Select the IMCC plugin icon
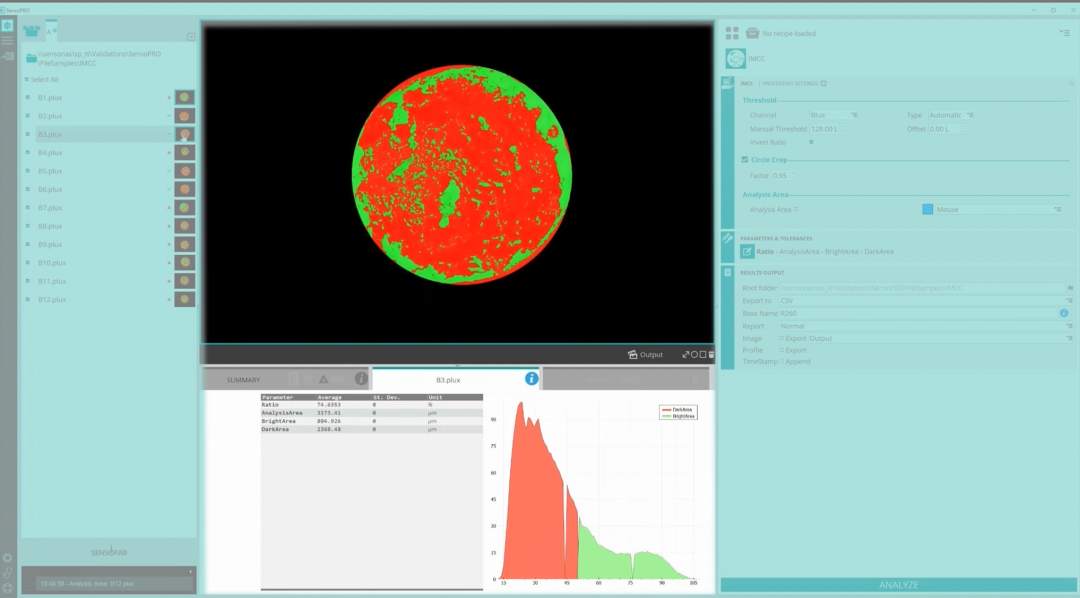This screenshot has height=598, width=1080. click(x=736, y=59)
